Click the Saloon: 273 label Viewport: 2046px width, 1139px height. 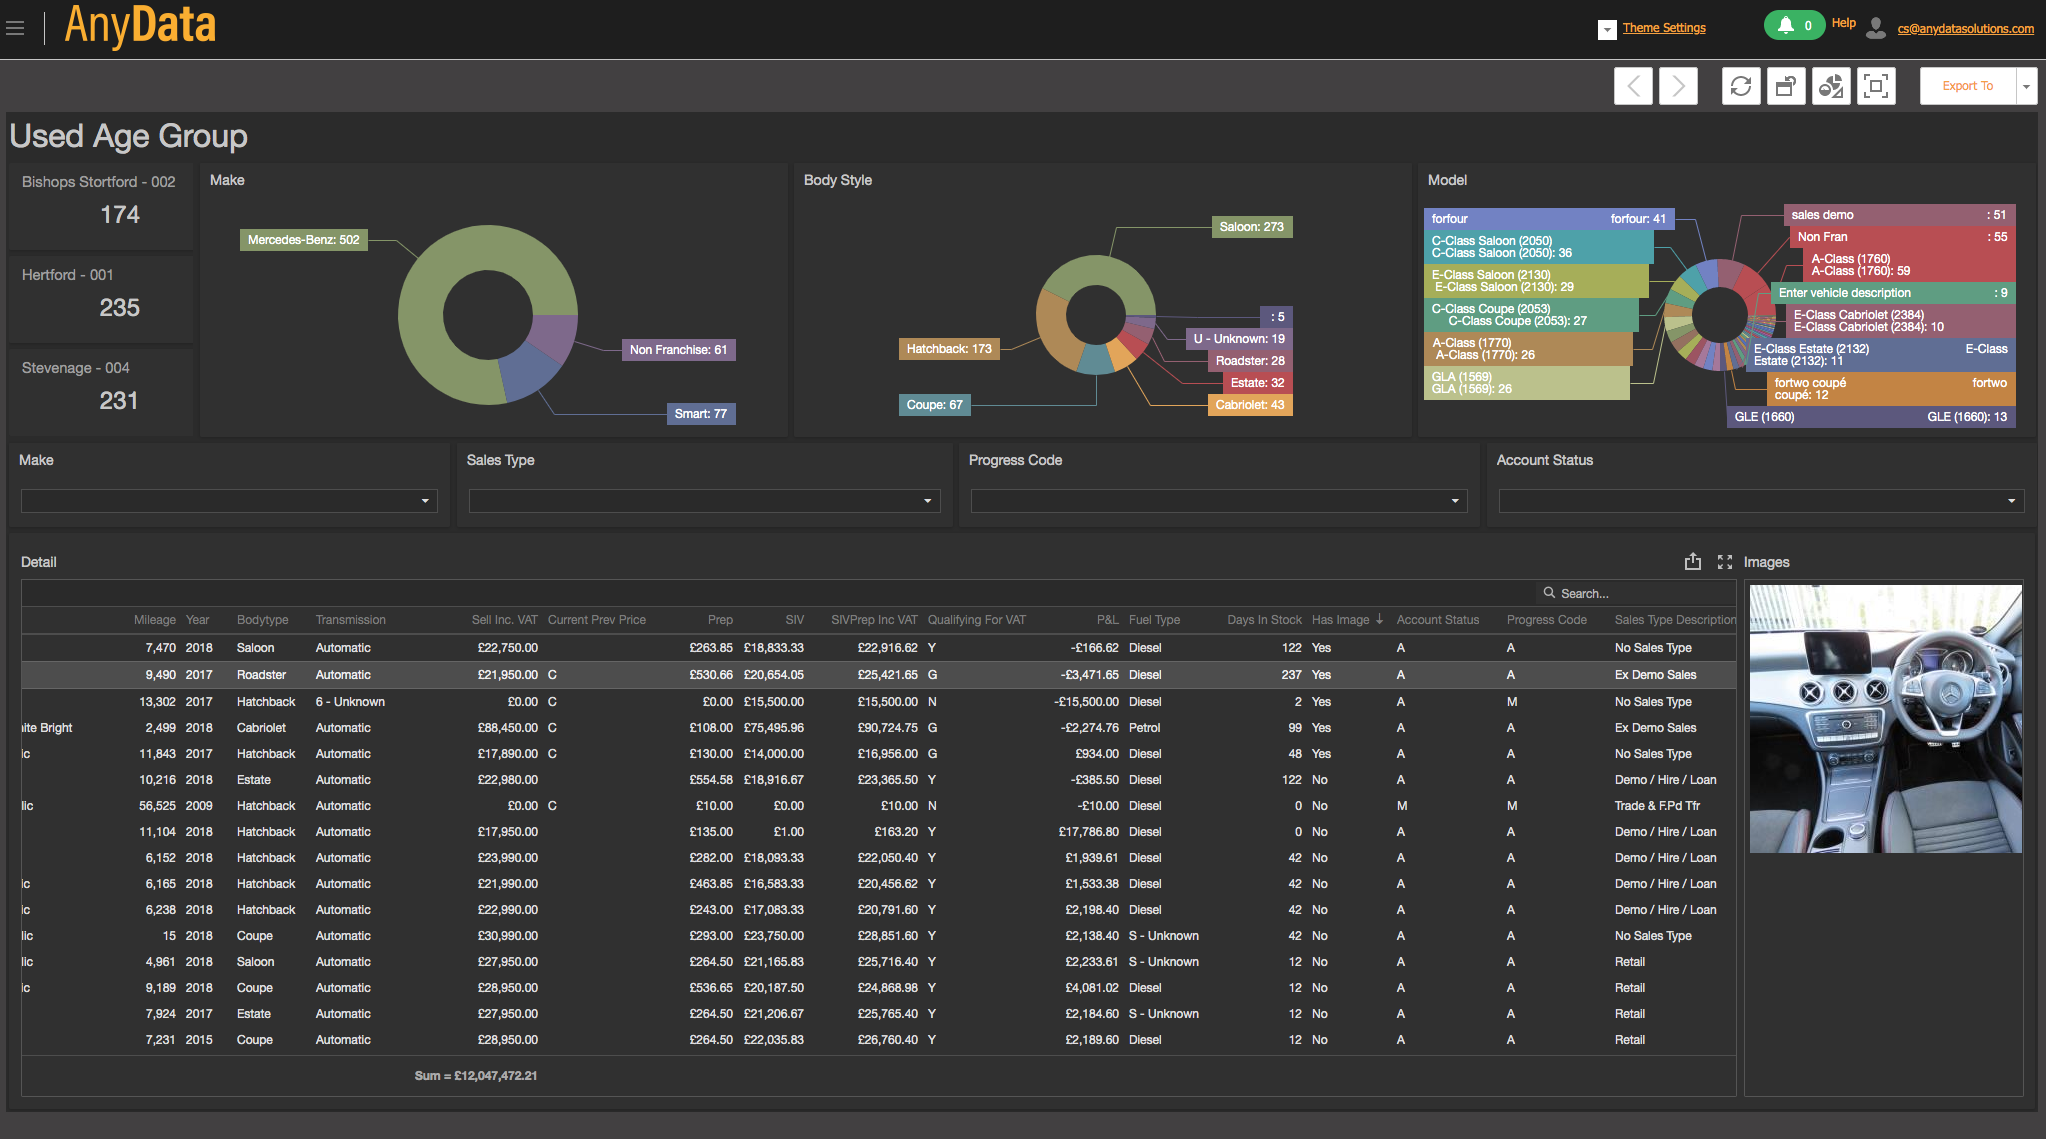(1251, 227)
